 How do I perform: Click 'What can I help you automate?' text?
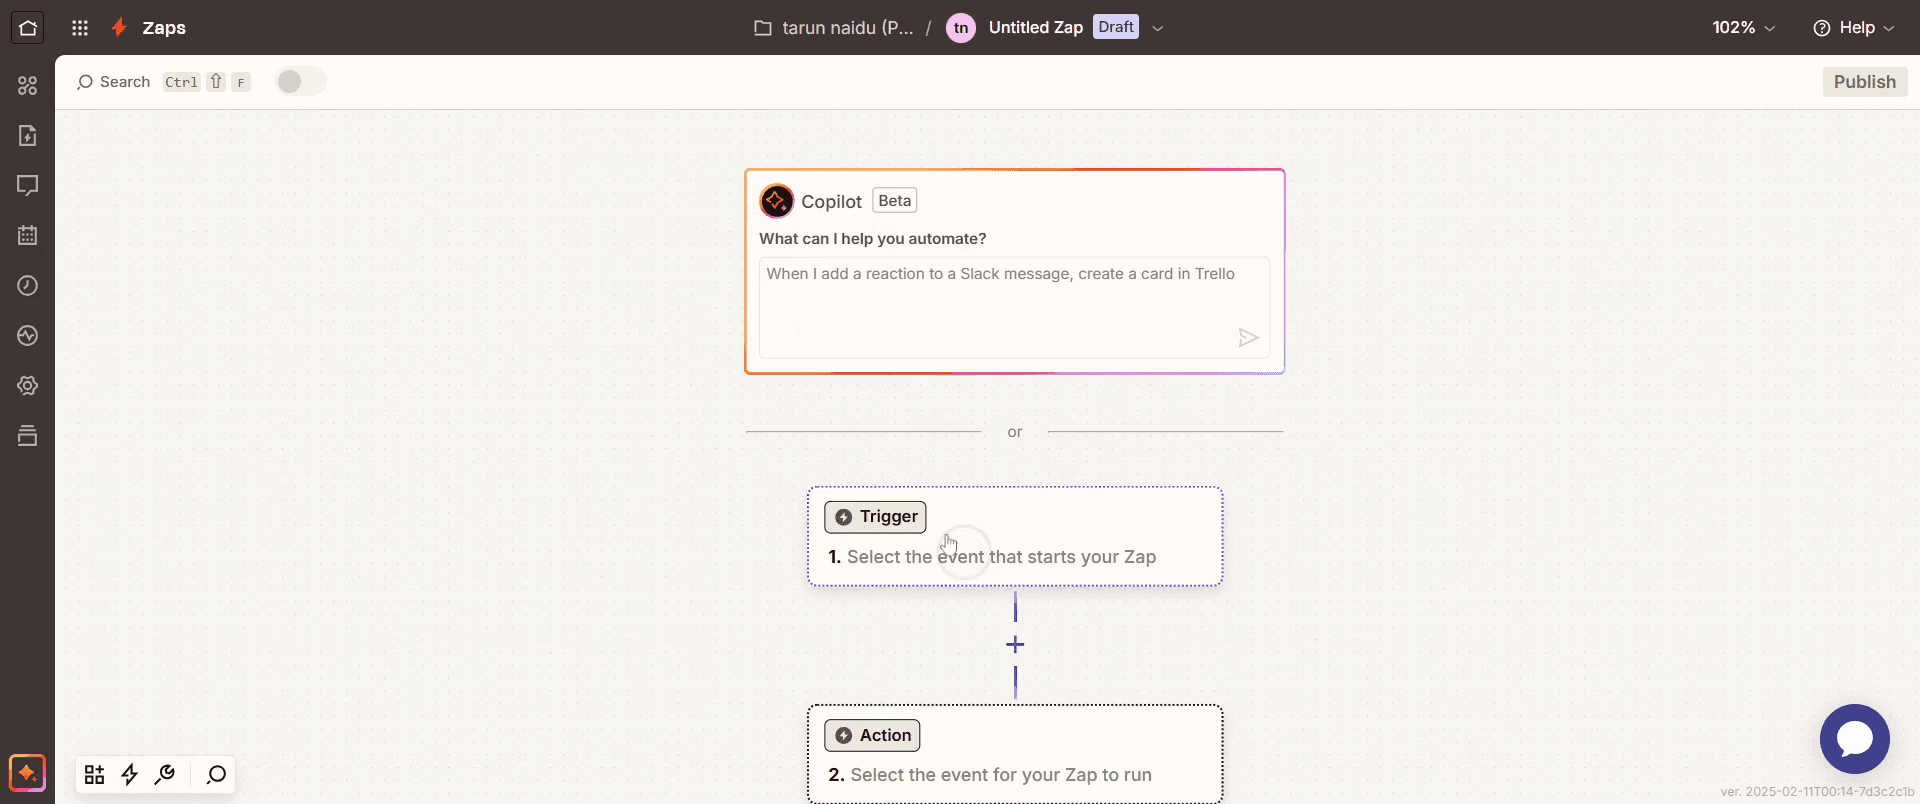[872, 239]
